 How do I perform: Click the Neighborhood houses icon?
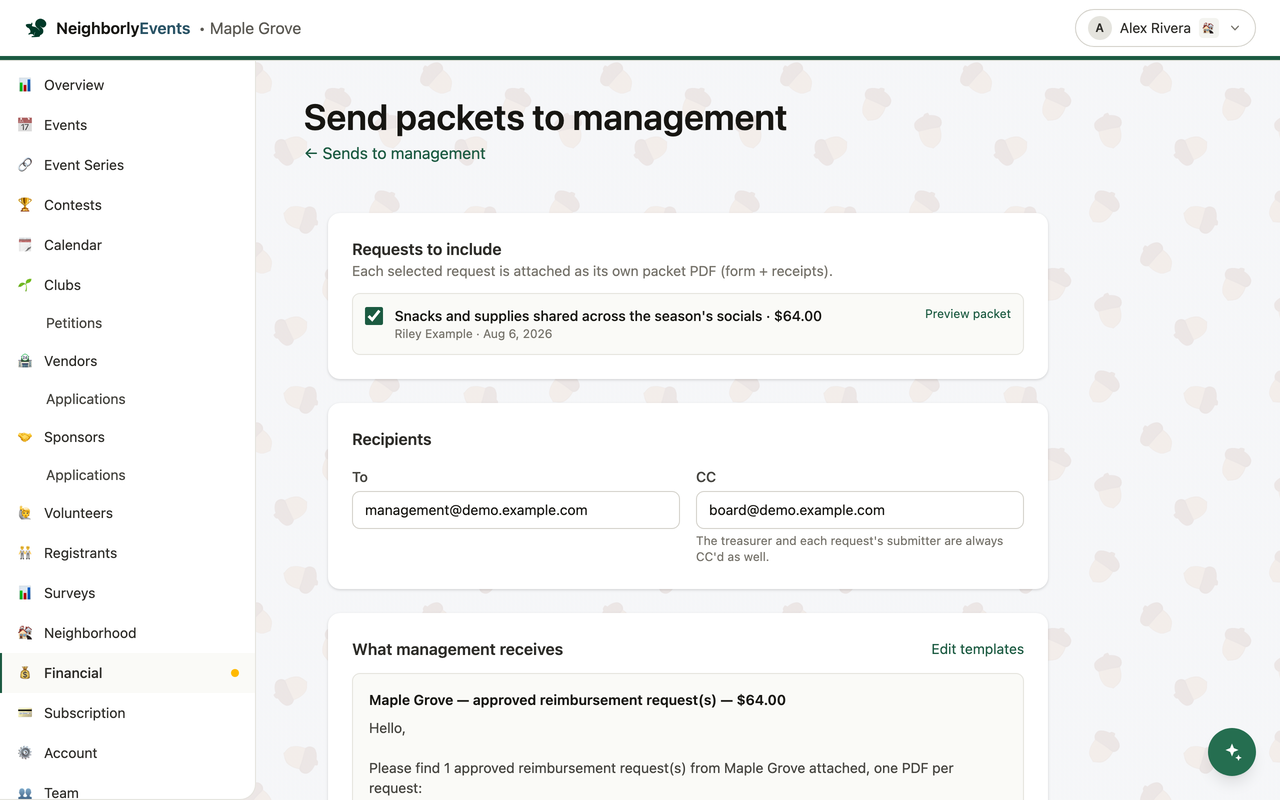[x=25, y=633]
